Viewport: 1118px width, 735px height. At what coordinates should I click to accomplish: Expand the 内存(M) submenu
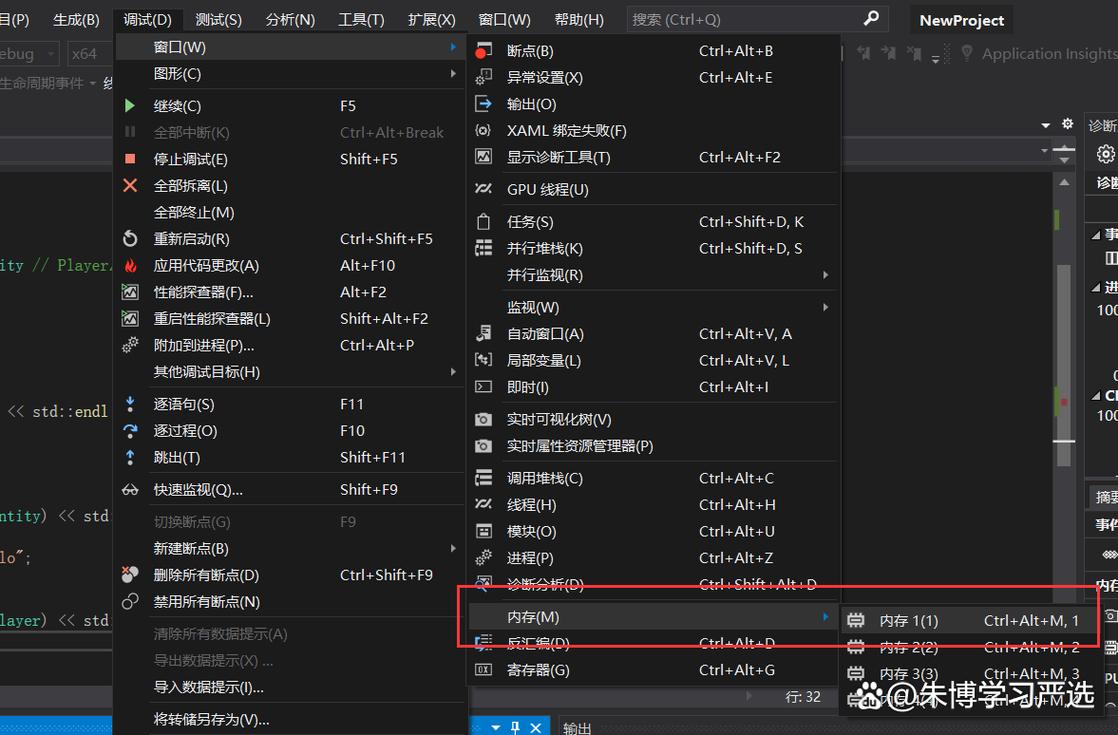[x=825, y=617]
